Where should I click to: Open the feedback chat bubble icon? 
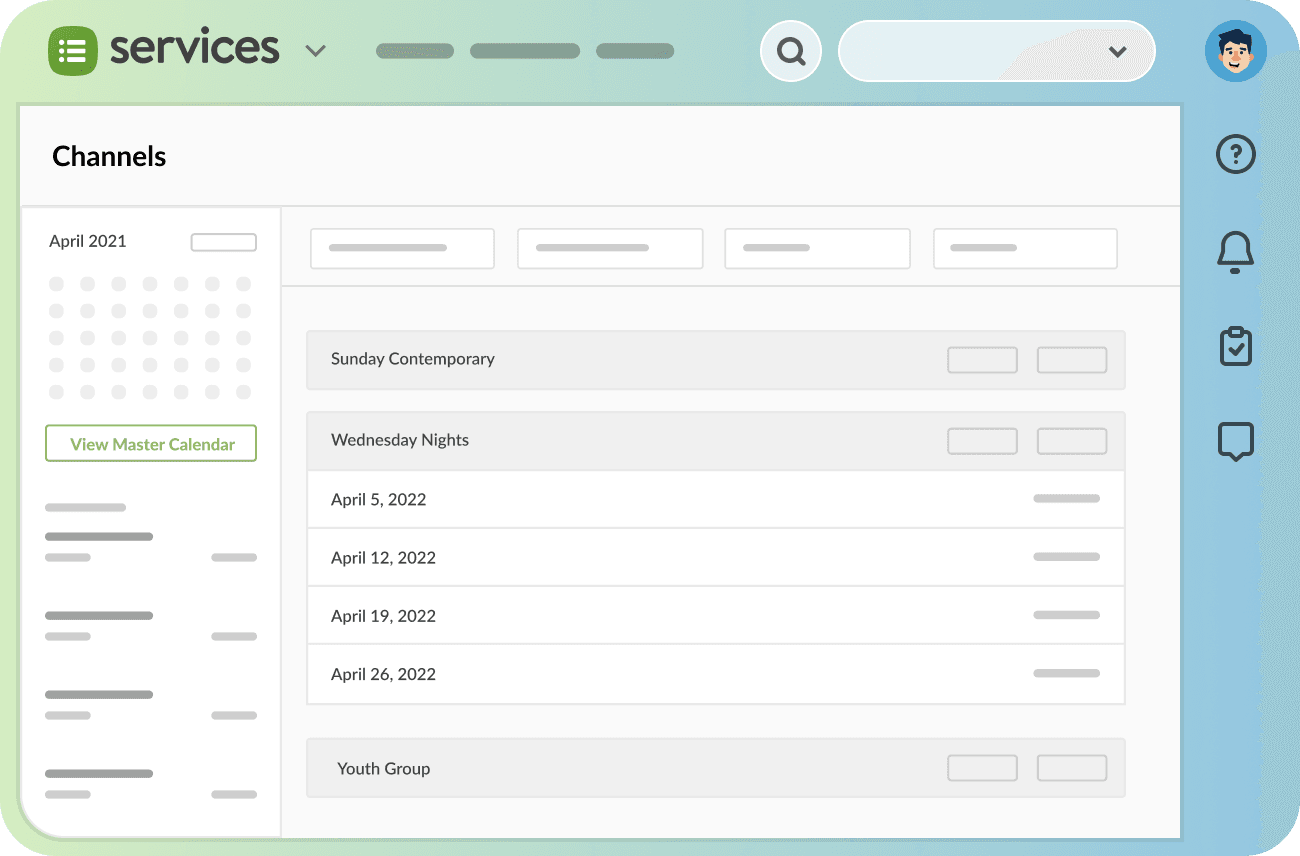(x=1235, y=441)
